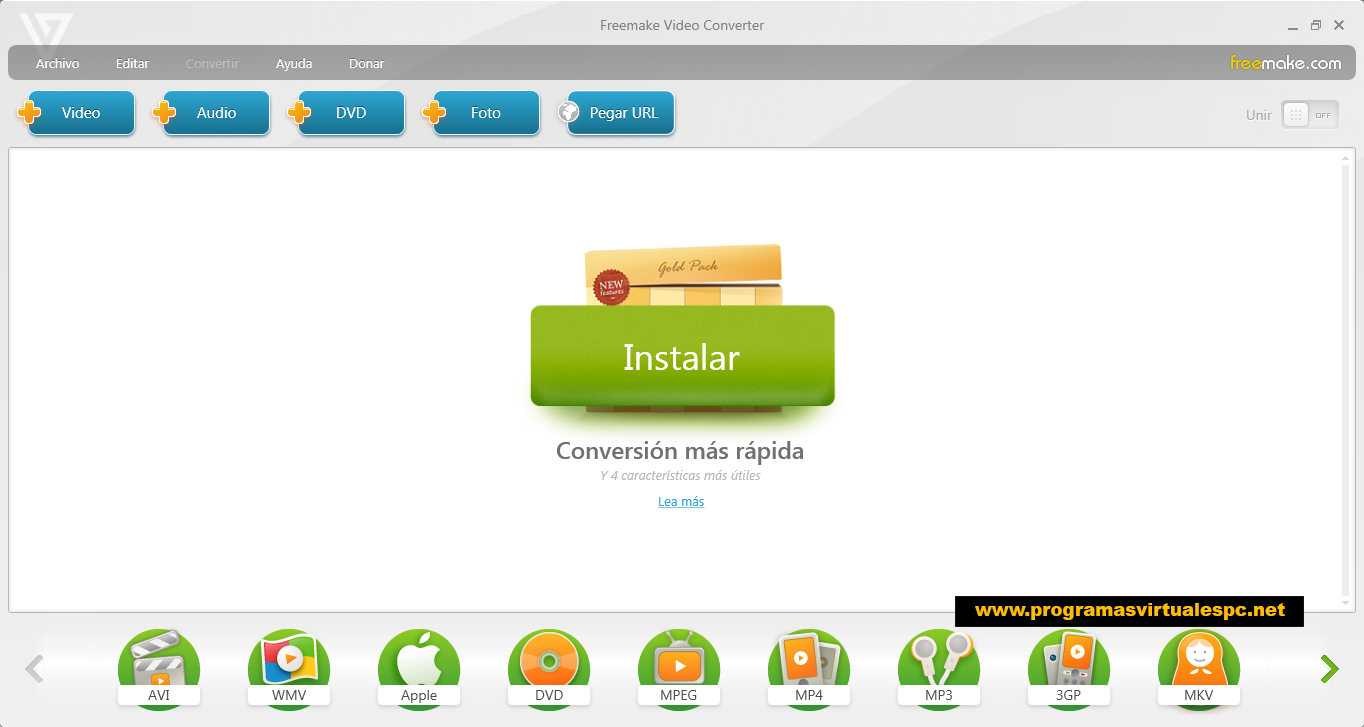The height and width of the screenshot is (727, 1364).
Task: Open the Archivo menu
Action: pyautogui.click(x=57, y=63)
